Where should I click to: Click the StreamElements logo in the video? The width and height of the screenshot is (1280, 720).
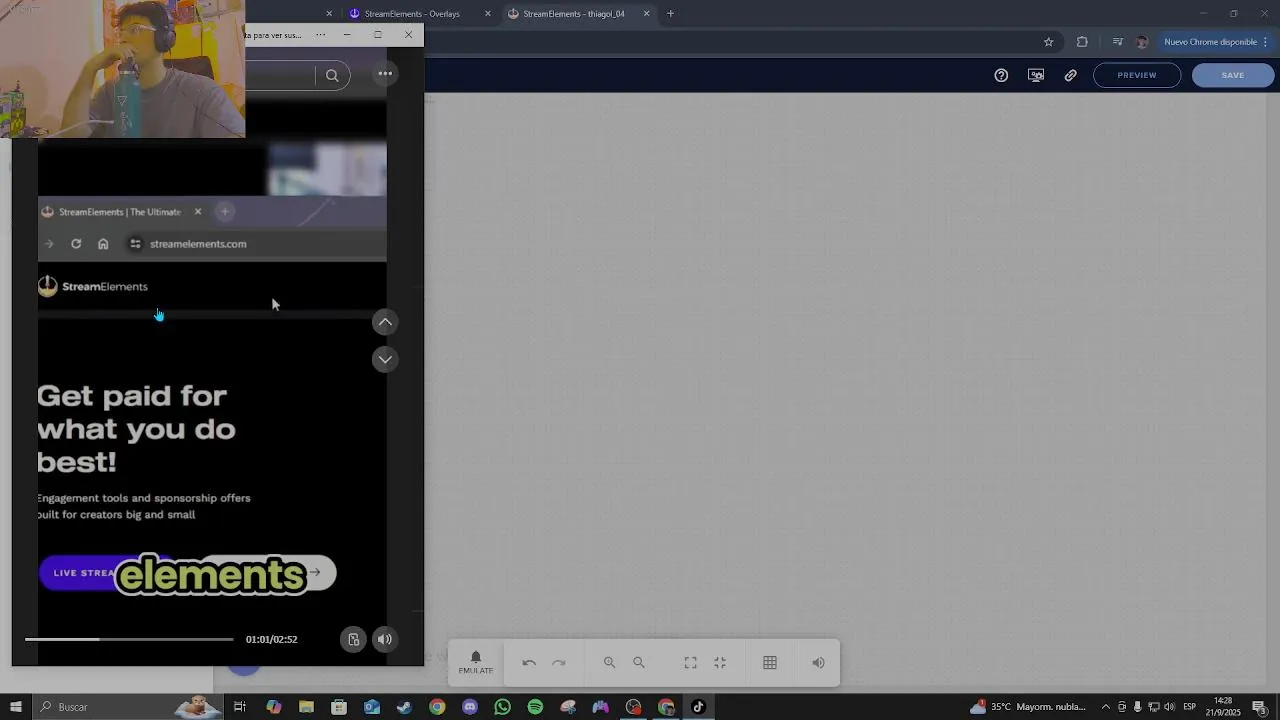[93, 287]
